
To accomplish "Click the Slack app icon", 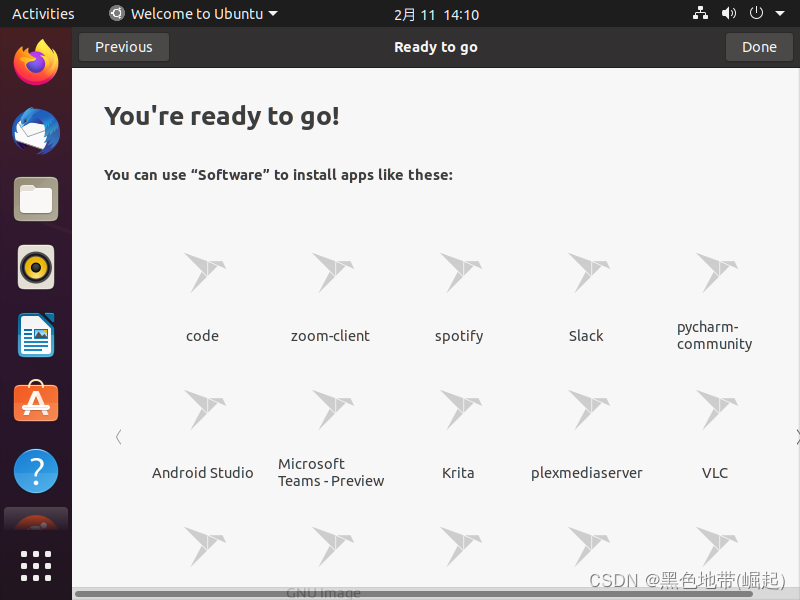I will 588,272.
